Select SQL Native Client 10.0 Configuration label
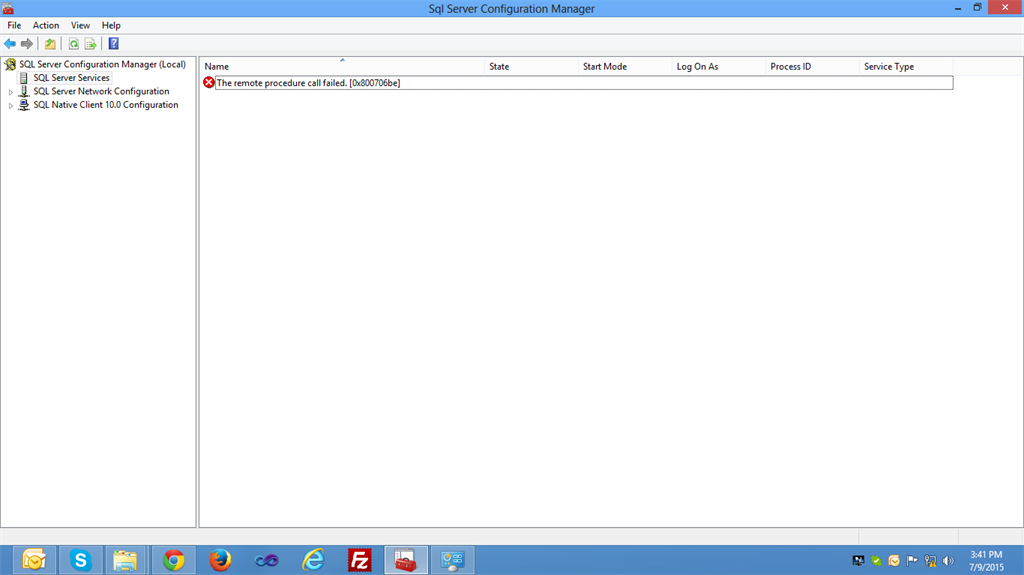Screen dimensions: 1024x575 [x=106, y=105]
